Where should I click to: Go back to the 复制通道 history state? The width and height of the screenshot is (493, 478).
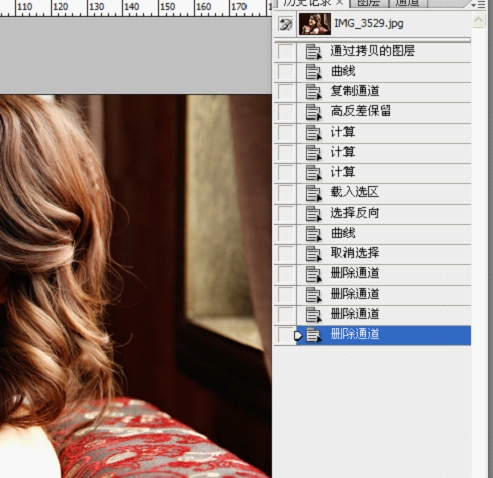point(355,91)
